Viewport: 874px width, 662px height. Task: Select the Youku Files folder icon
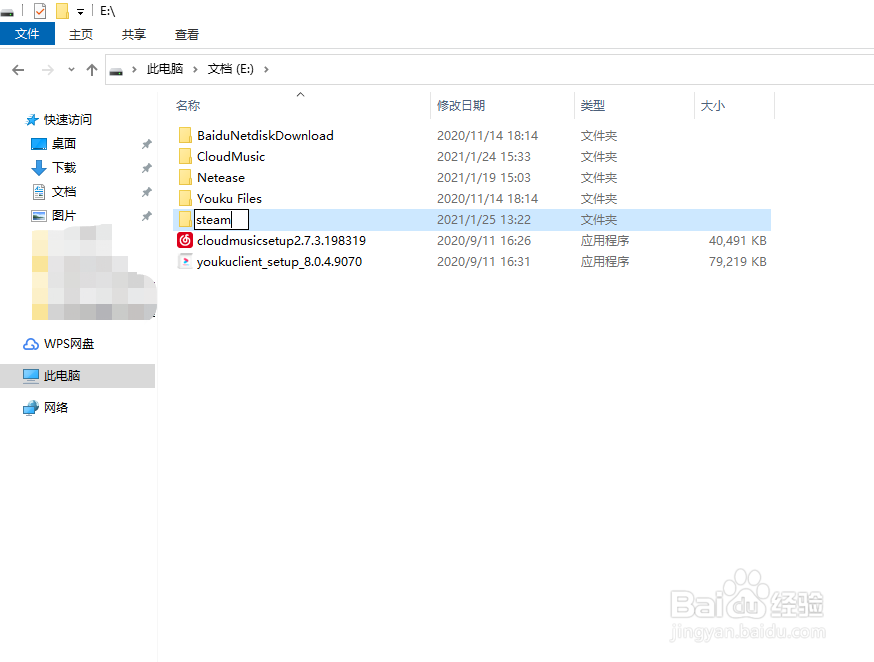tap(186, 198)
